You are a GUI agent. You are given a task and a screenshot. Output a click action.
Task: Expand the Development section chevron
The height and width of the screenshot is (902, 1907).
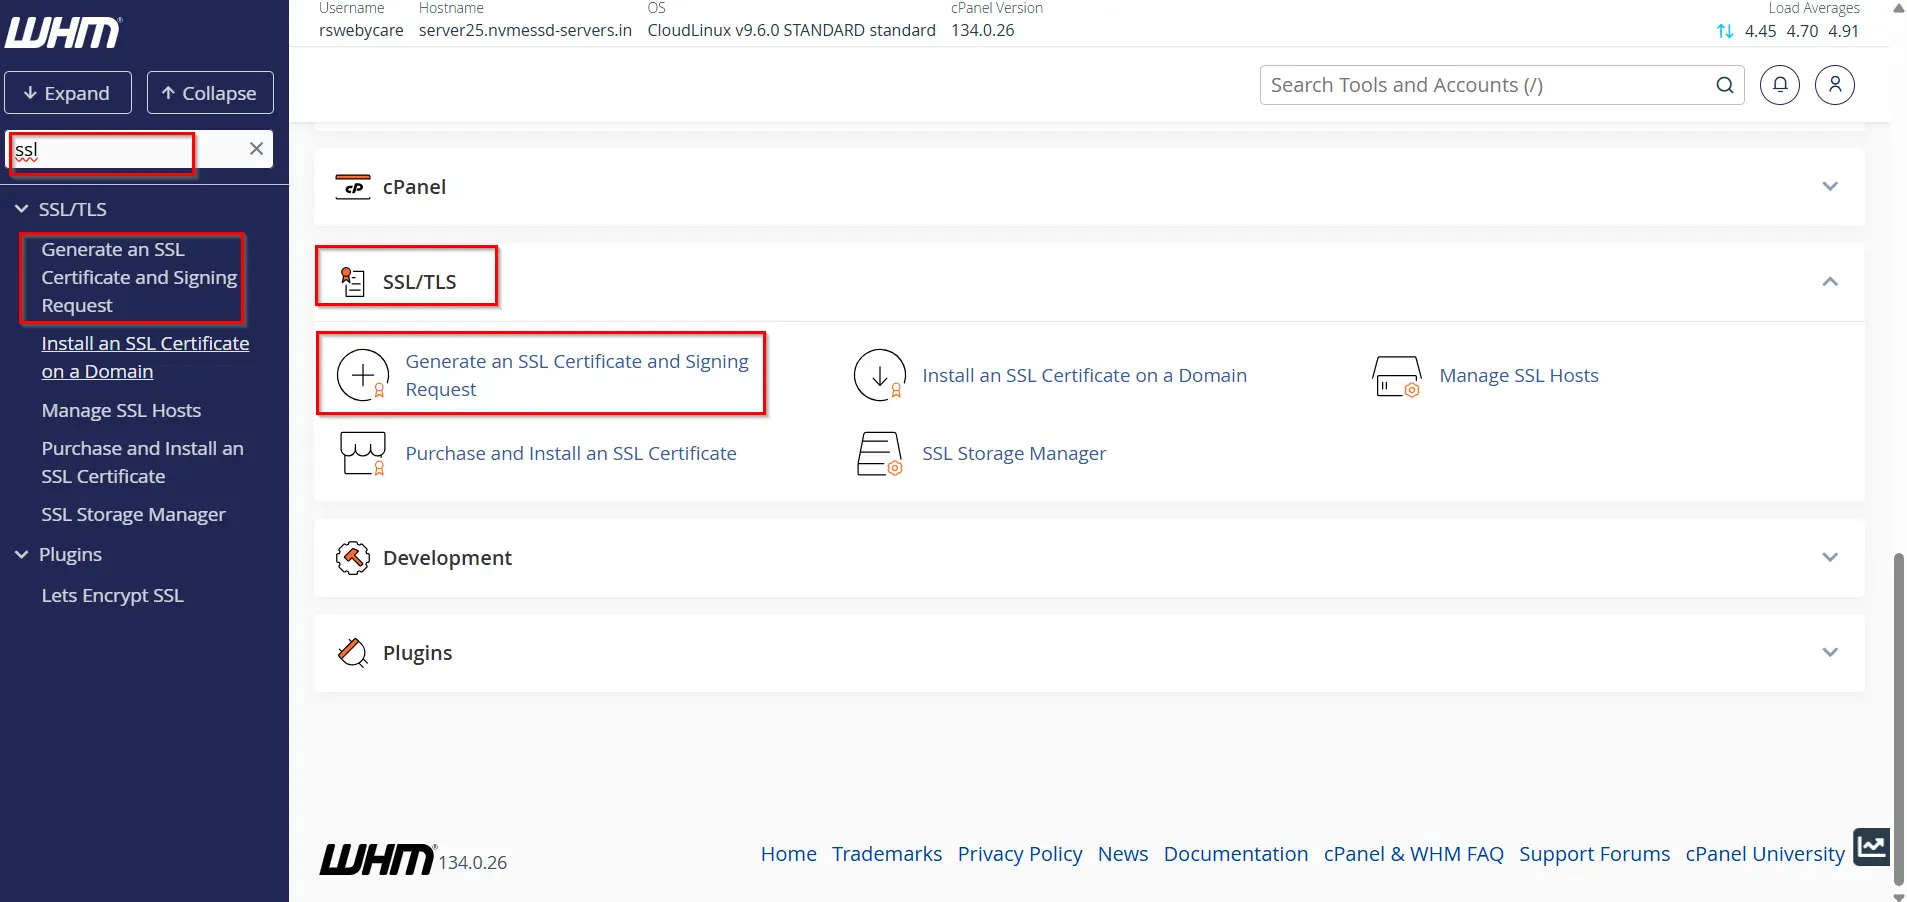(x=1830, y=558)
